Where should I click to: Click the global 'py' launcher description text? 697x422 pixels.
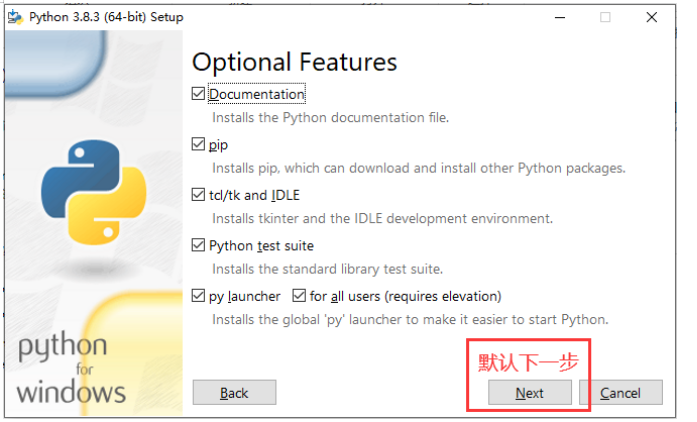pos(410,319)
